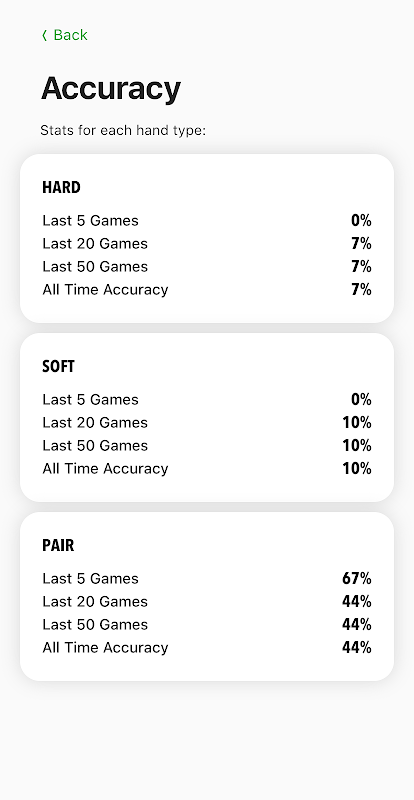The image size is (414, 800).
Task: Select Last 50 Games row under PAIR
Action: [x=207, y=624]
